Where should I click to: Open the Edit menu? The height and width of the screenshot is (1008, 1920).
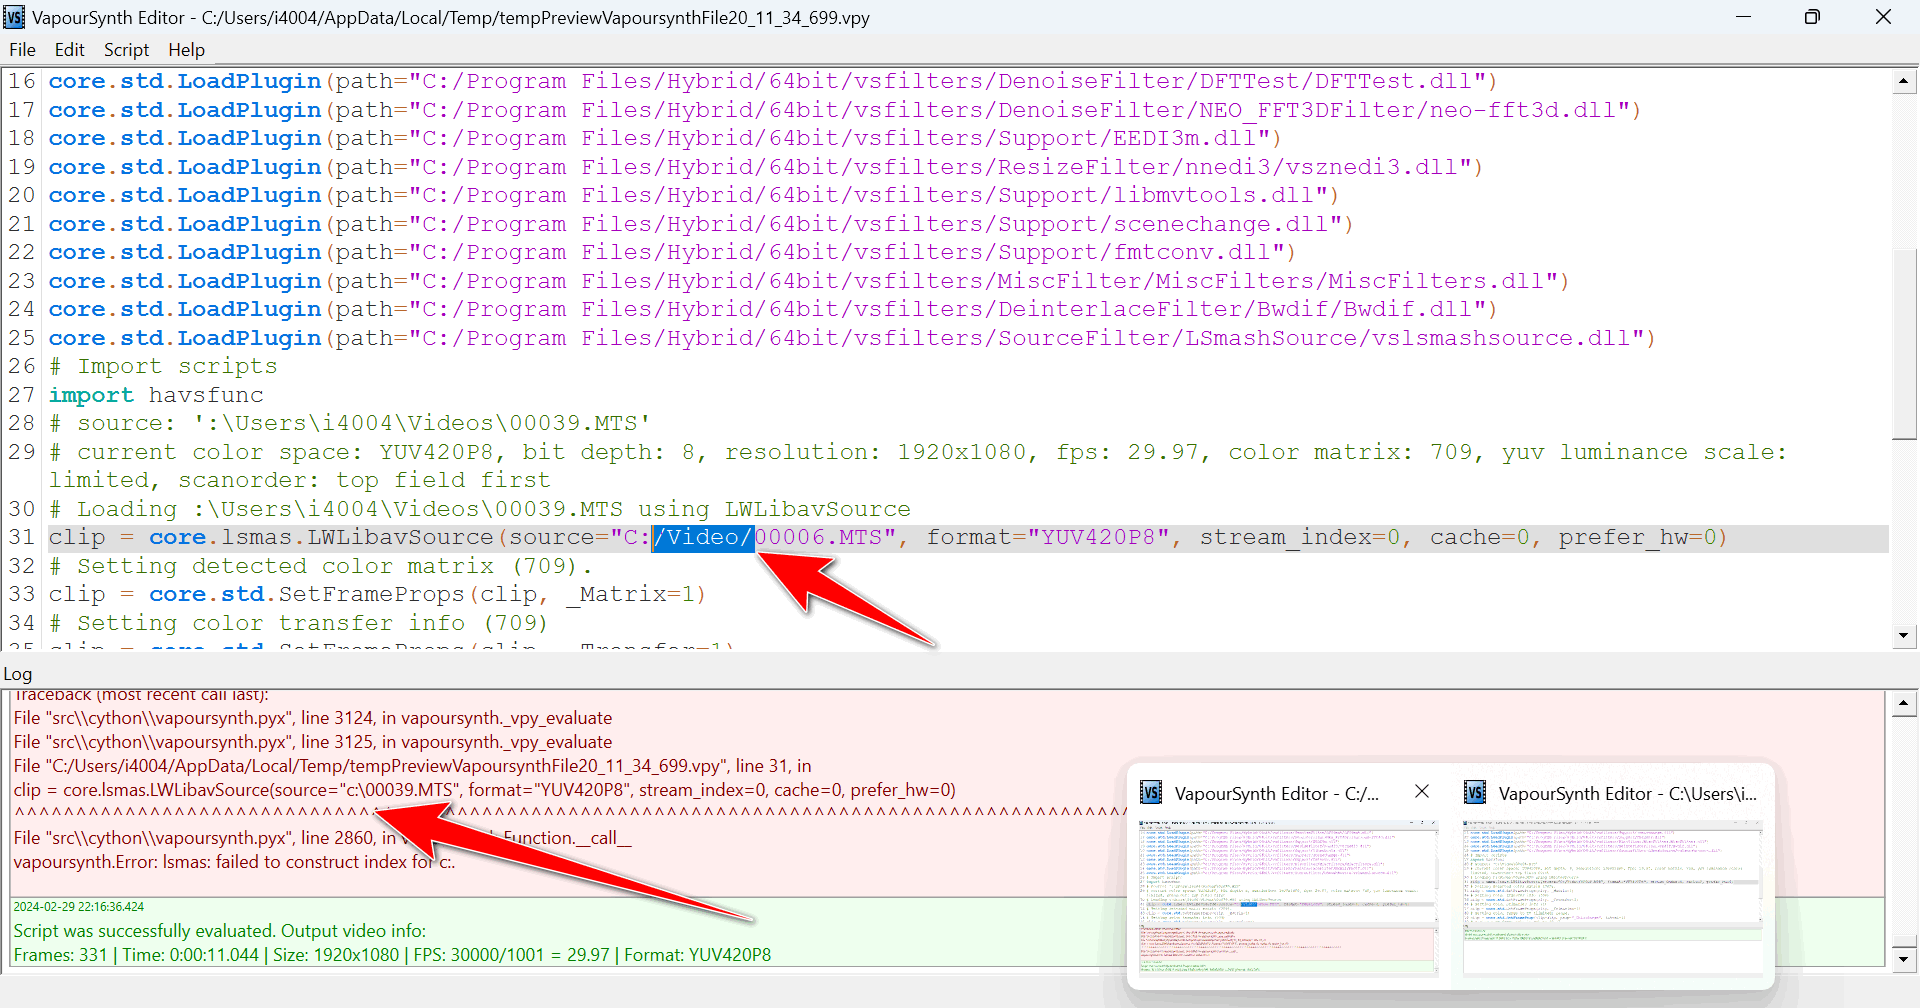tap(69, 50)
